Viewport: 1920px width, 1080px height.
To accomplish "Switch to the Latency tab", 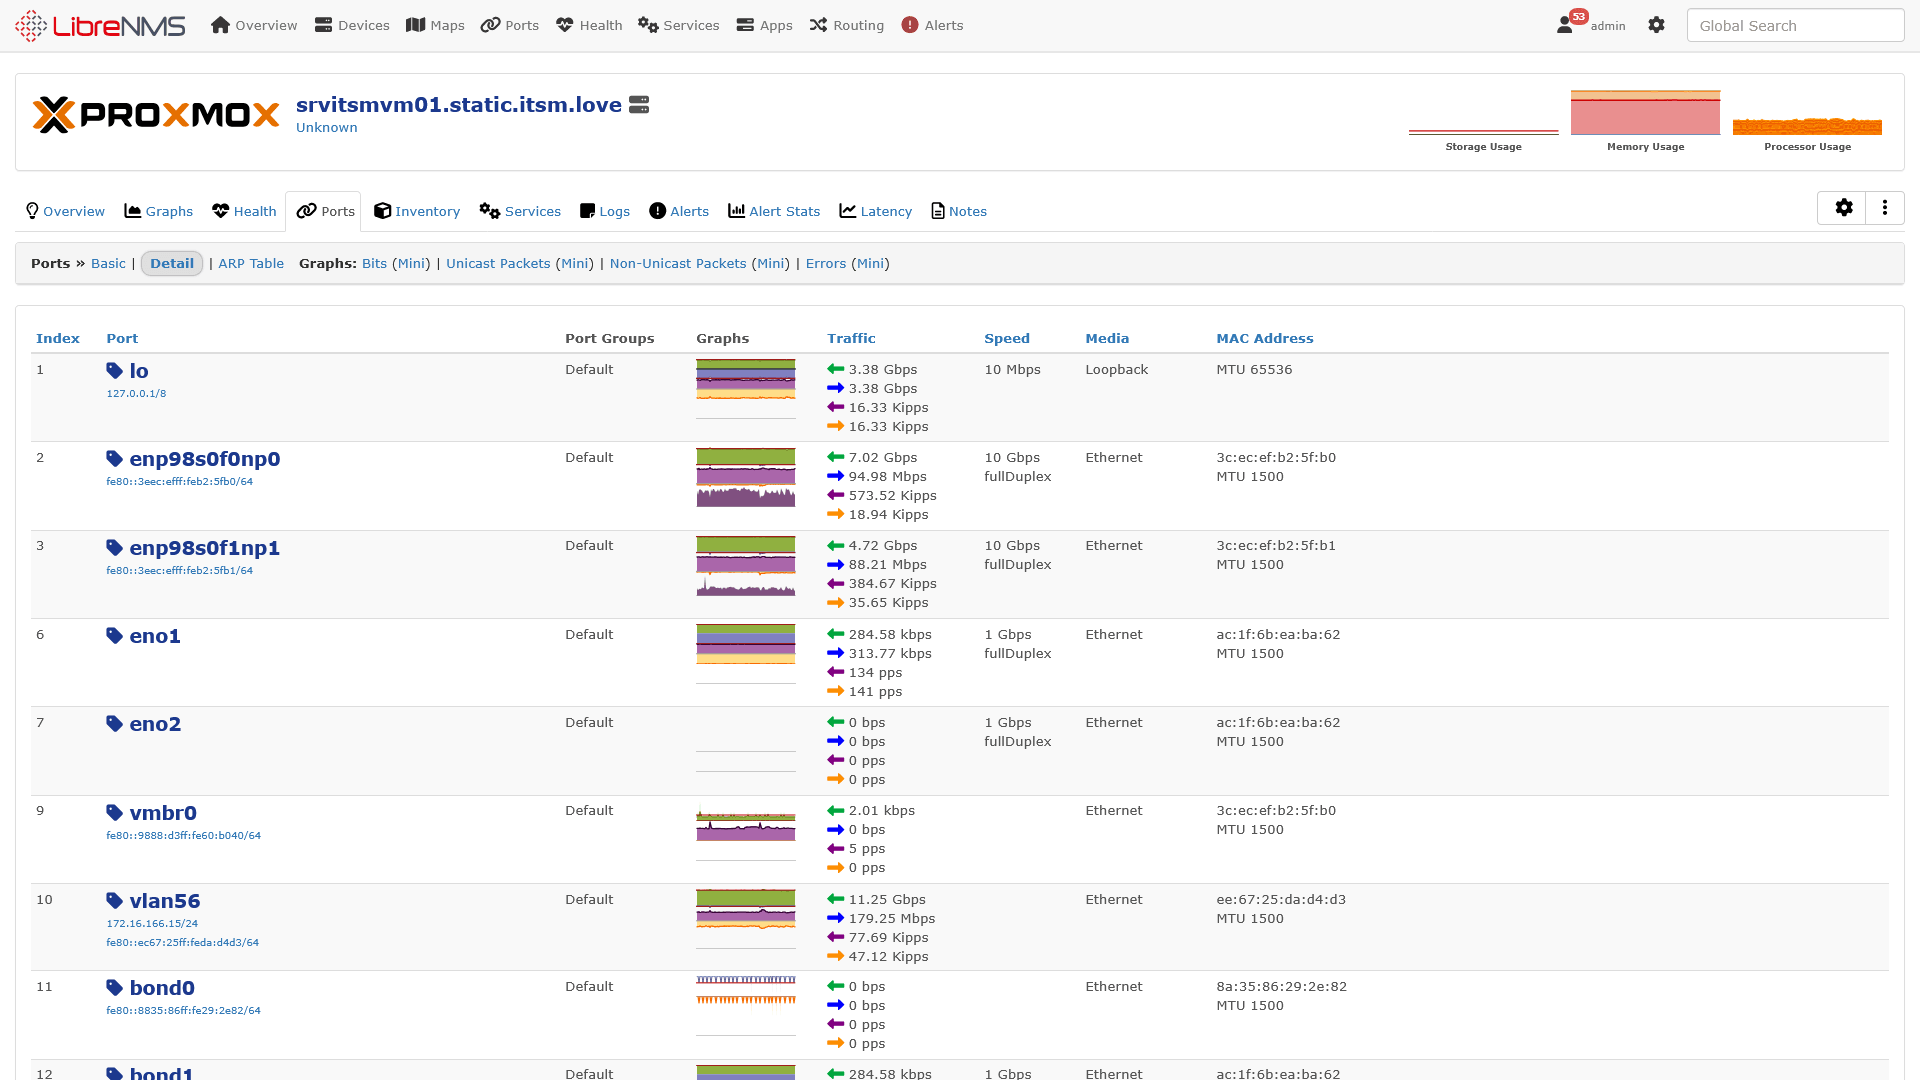I will [x=875, y=212].
